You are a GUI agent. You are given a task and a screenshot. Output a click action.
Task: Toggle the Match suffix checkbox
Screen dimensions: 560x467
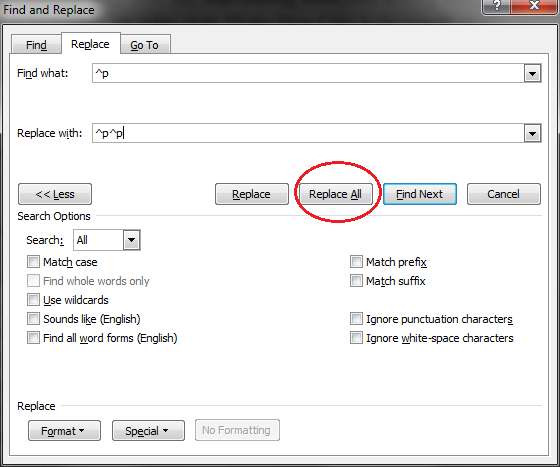[x=356, y=281]
